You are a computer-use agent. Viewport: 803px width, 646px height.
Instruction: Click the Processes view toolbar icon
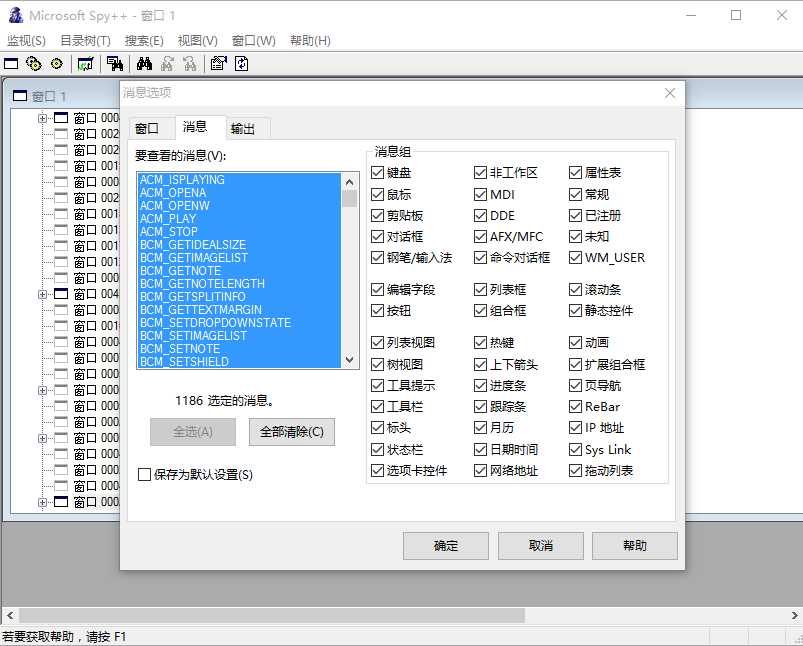click(34, 64)
